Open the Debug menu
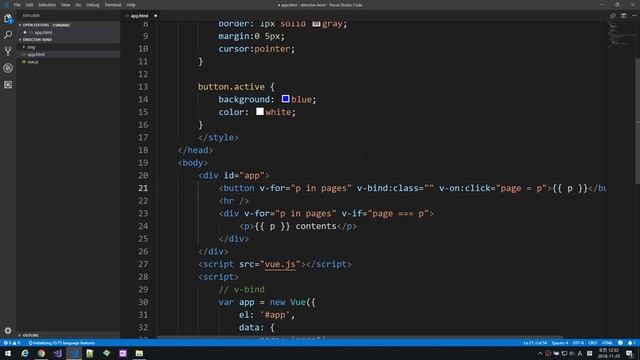 tap(93, 5)
